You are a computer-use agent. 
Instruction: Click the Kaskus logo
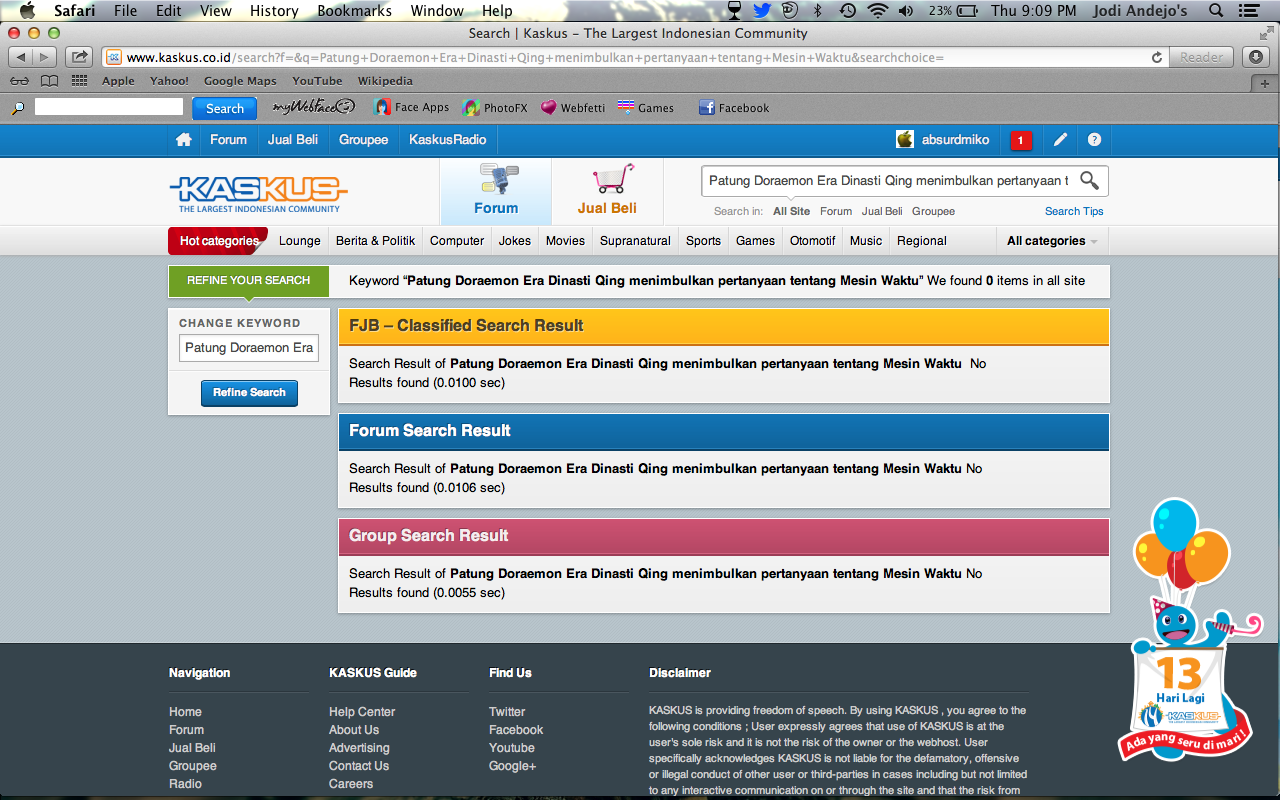pos(259,193)
